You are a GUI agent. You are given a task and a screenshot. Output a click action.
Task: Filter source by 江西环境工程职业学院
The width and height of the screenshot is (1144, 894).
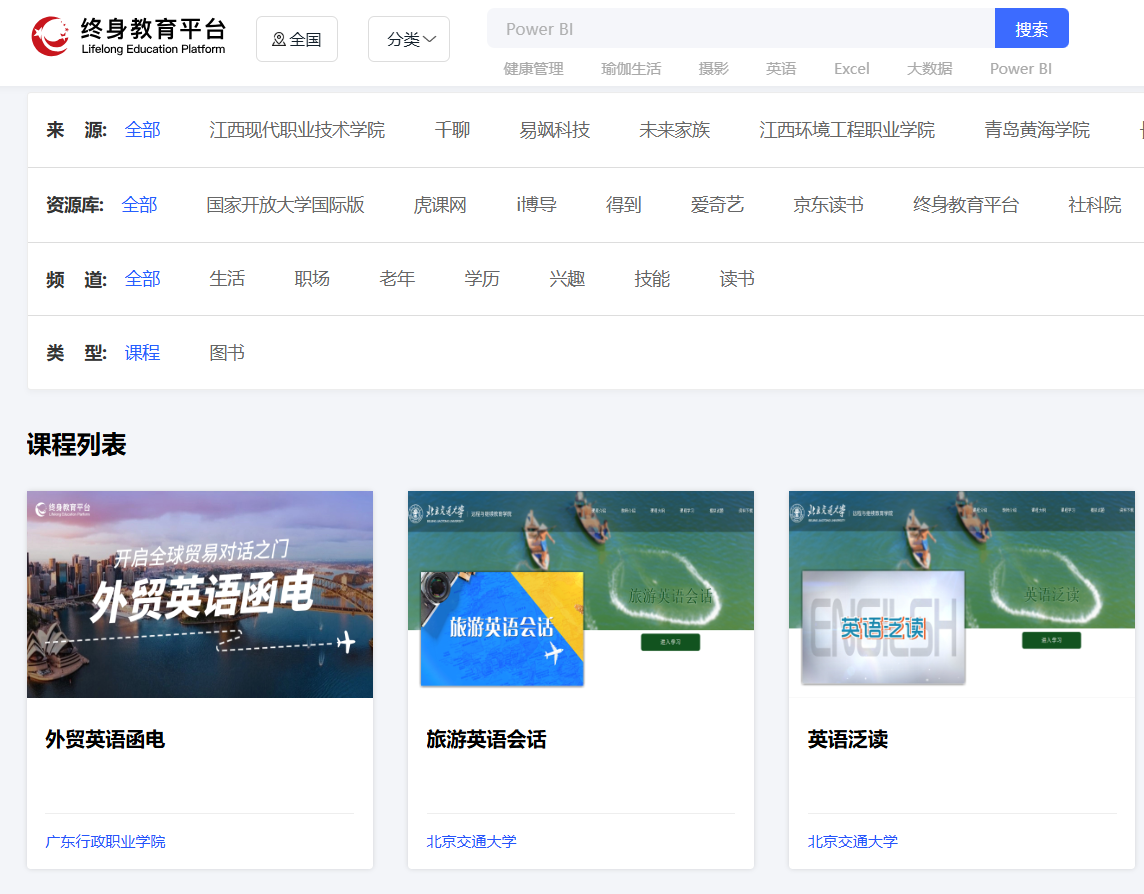pyautogui.click(x=847, y=130)
